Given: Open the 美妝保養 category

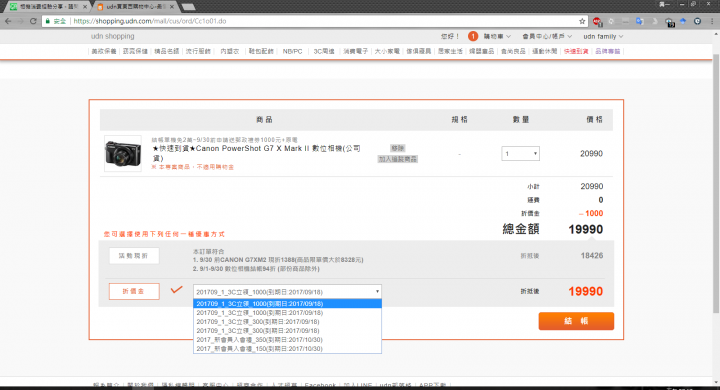Looking at the screenshot, I should coord(104,51).
